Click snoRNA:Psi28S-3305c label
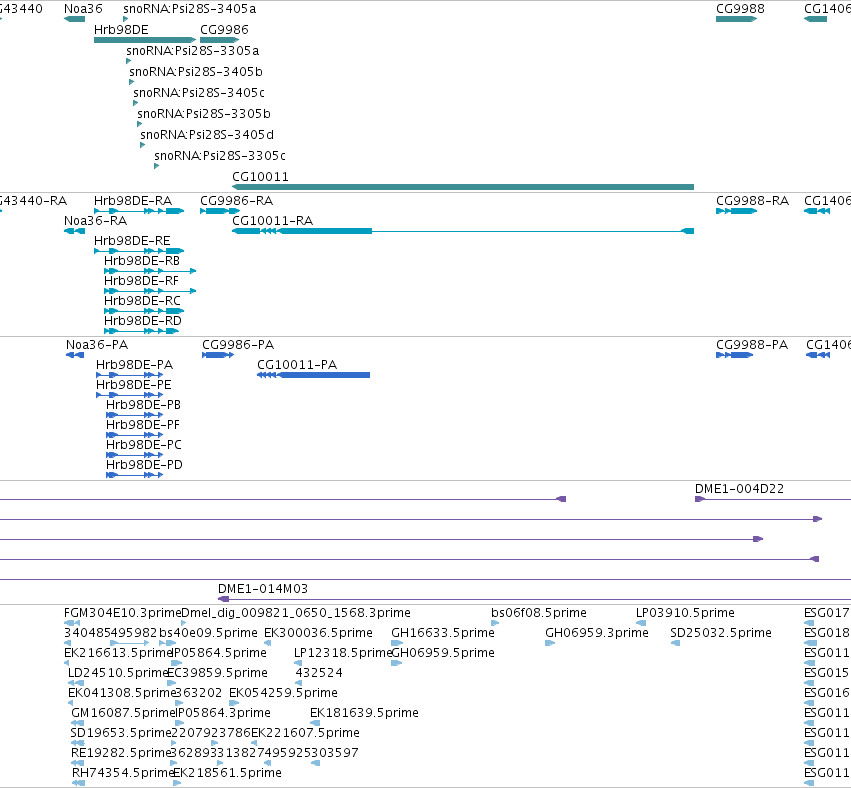Image resolution: width=851 pixels, height=788 pixels. click(x=220, y=156)
